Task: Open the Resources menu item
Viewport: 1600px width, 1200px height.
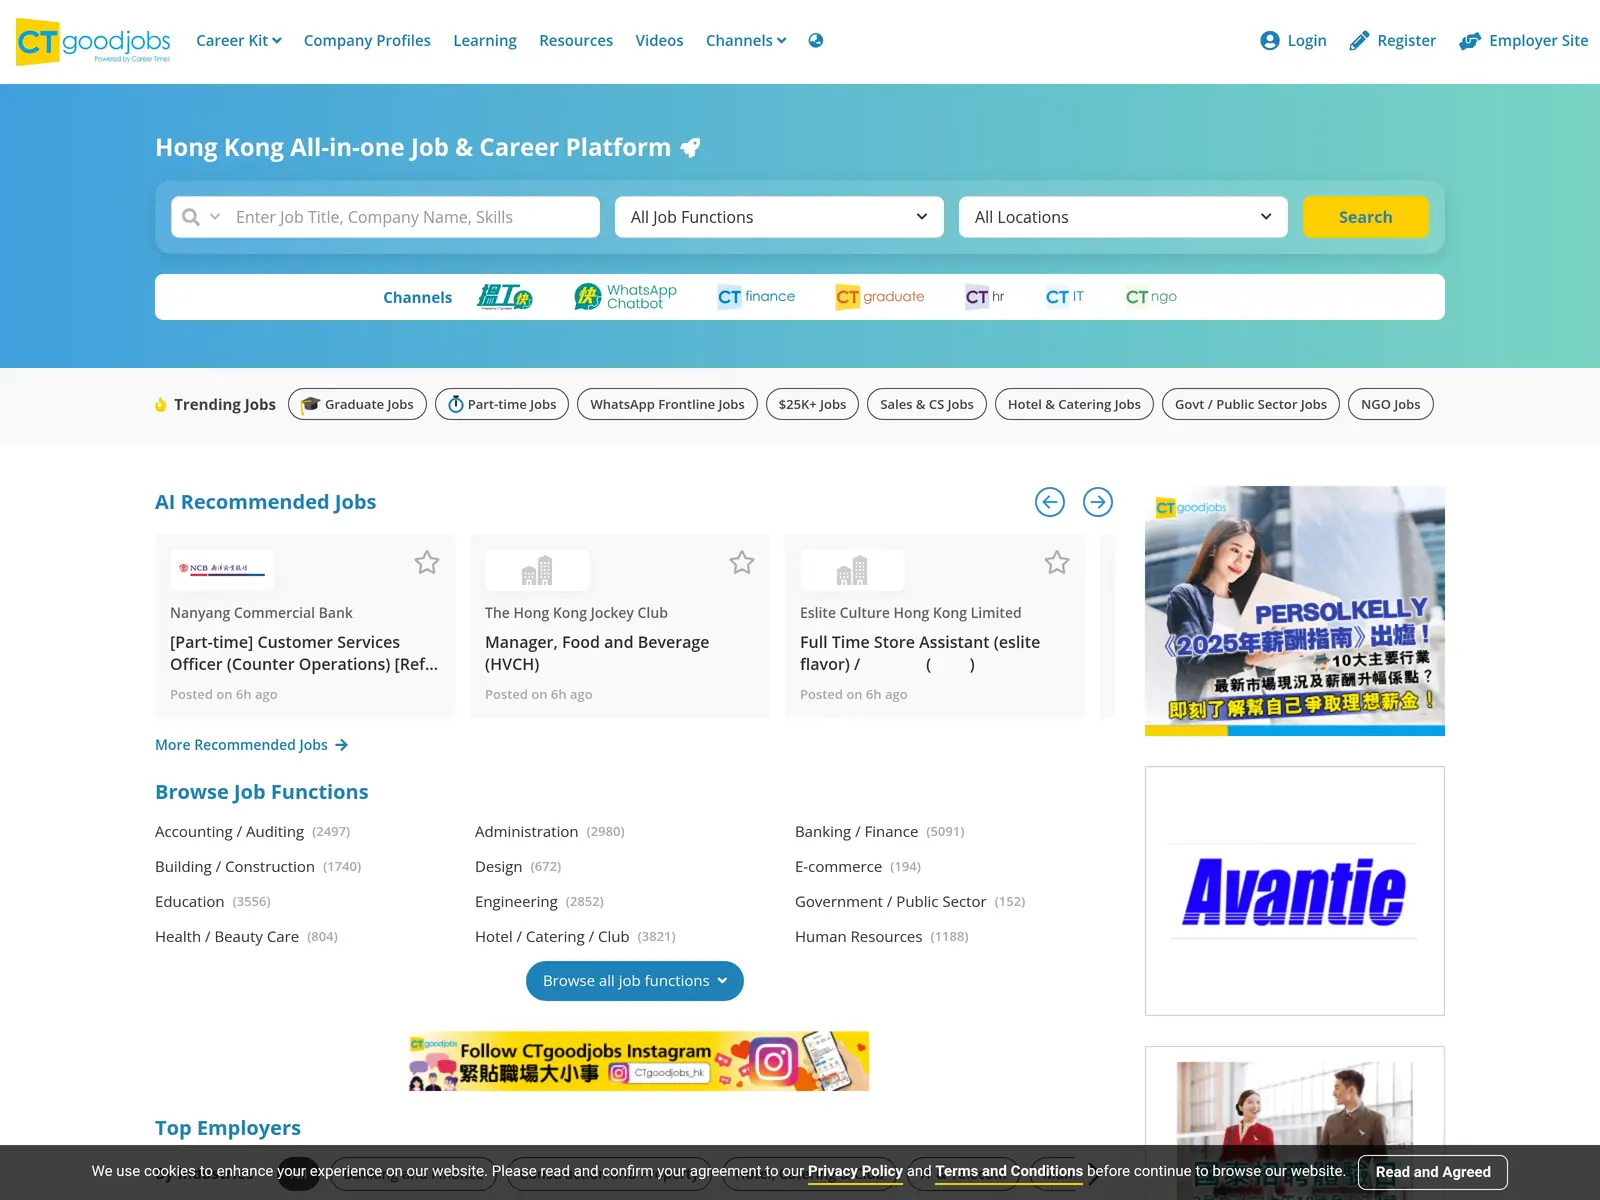Action: tap(576, 41)
